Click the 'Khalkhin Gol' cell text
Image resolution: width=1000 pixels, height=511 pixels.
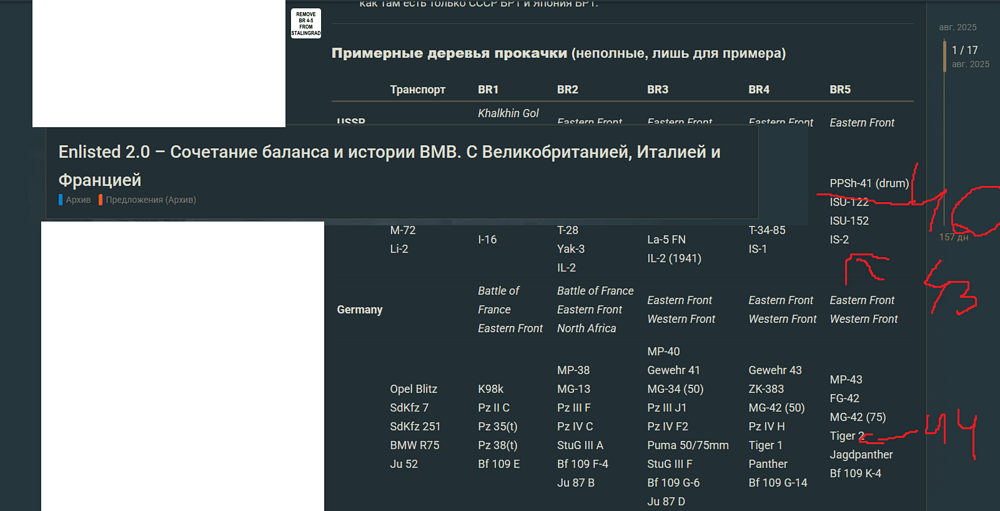(x=508, y=114)
